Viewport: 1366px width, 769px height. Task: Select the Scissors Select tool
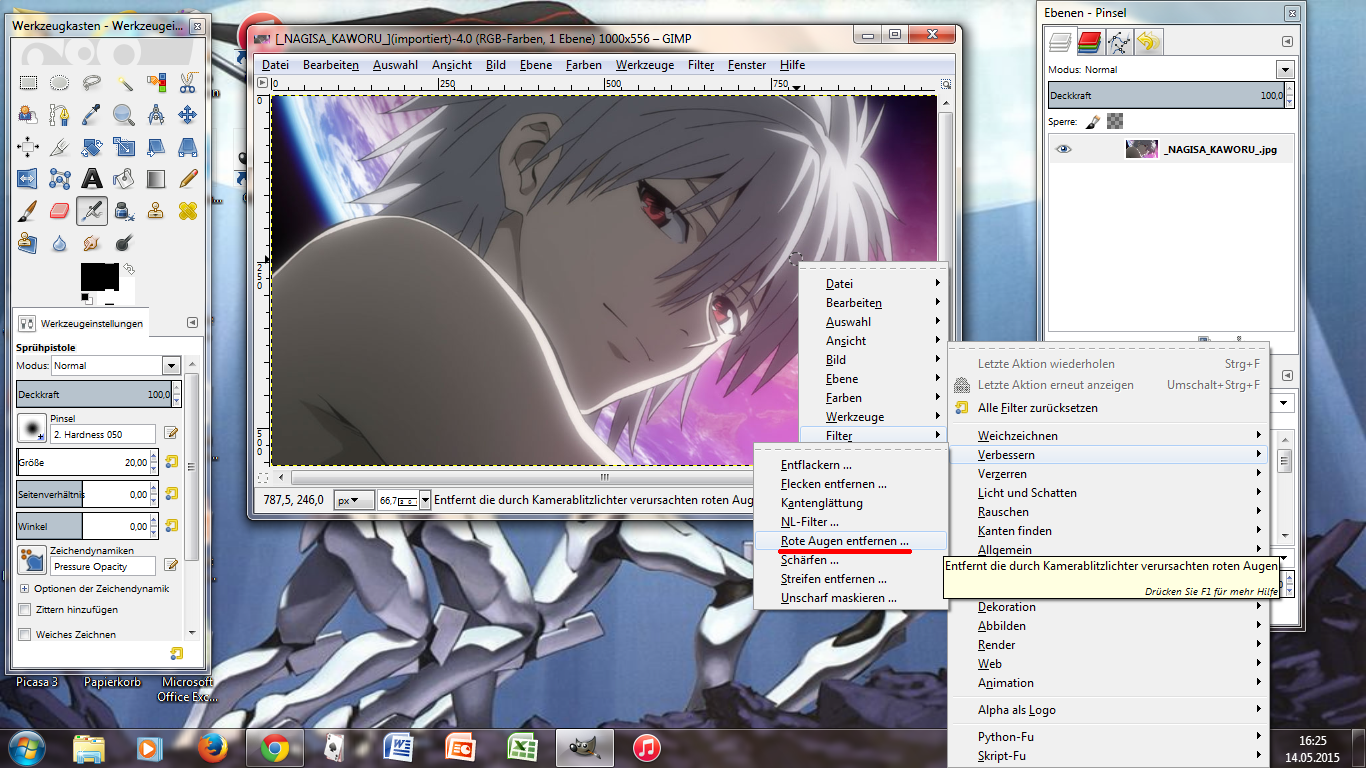pos(188,83)
